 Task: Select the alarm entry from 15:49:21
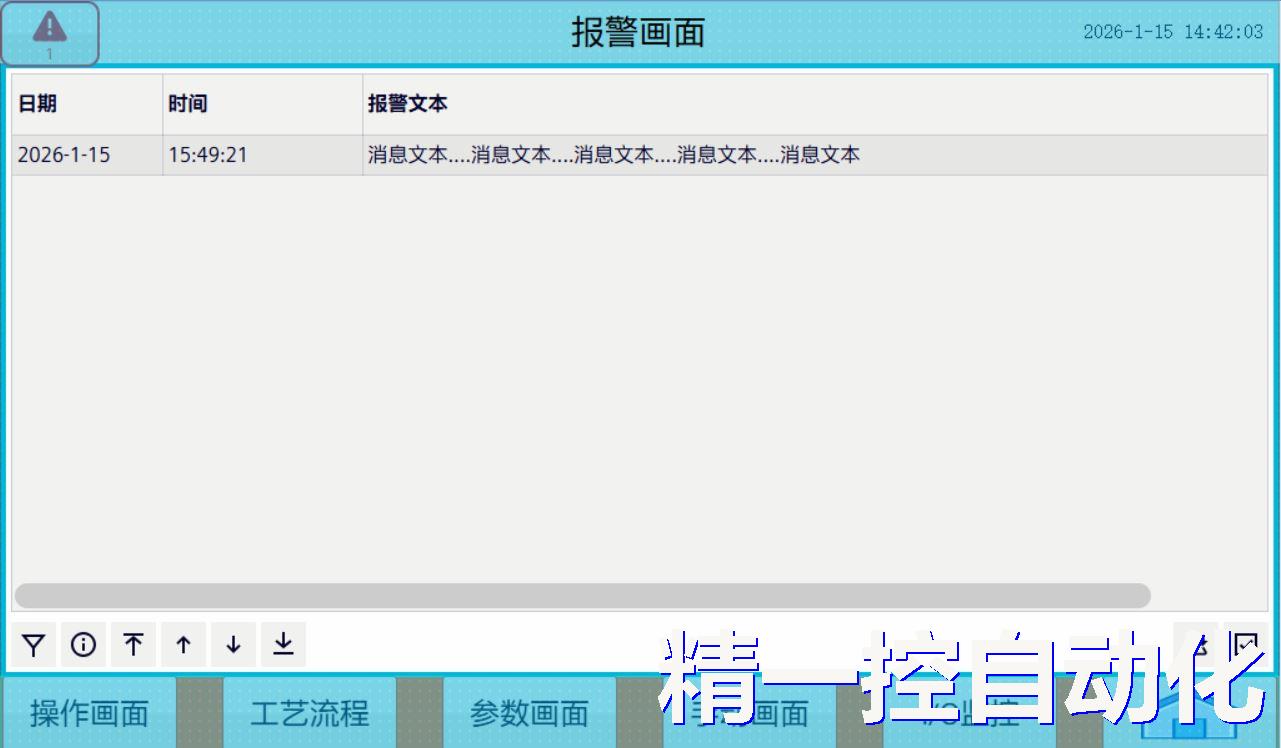400,155
